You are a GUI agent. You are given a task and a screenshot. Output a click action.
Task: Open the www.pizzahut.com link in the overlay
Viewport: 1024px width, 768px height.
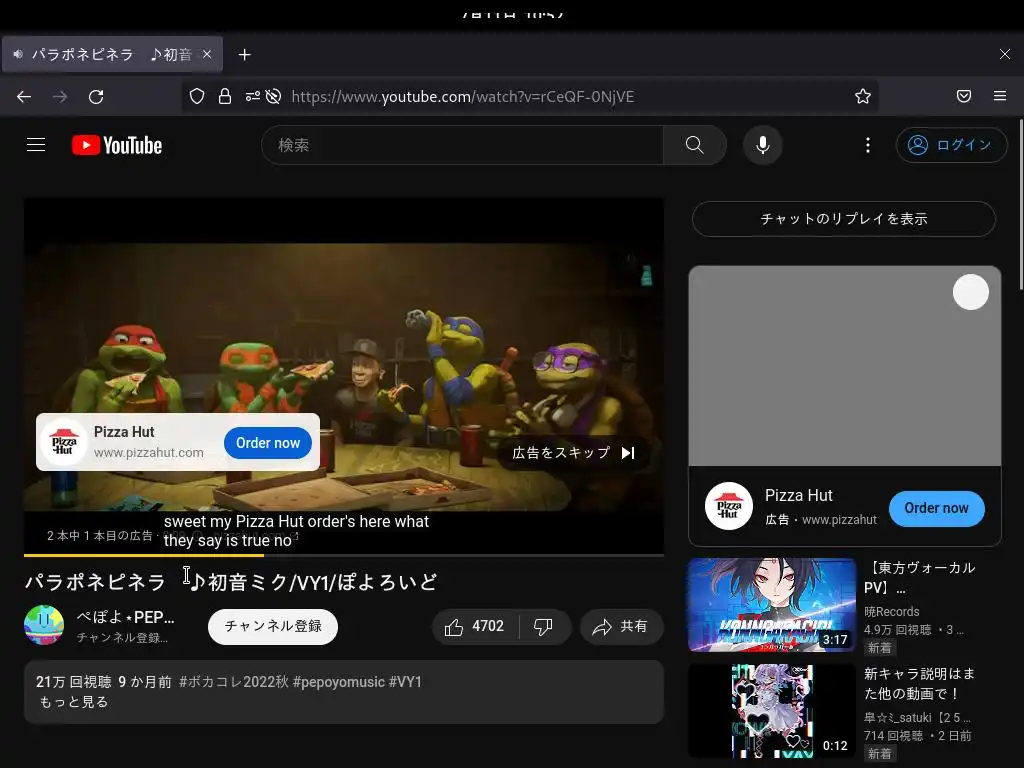click(x=149, y=453)
